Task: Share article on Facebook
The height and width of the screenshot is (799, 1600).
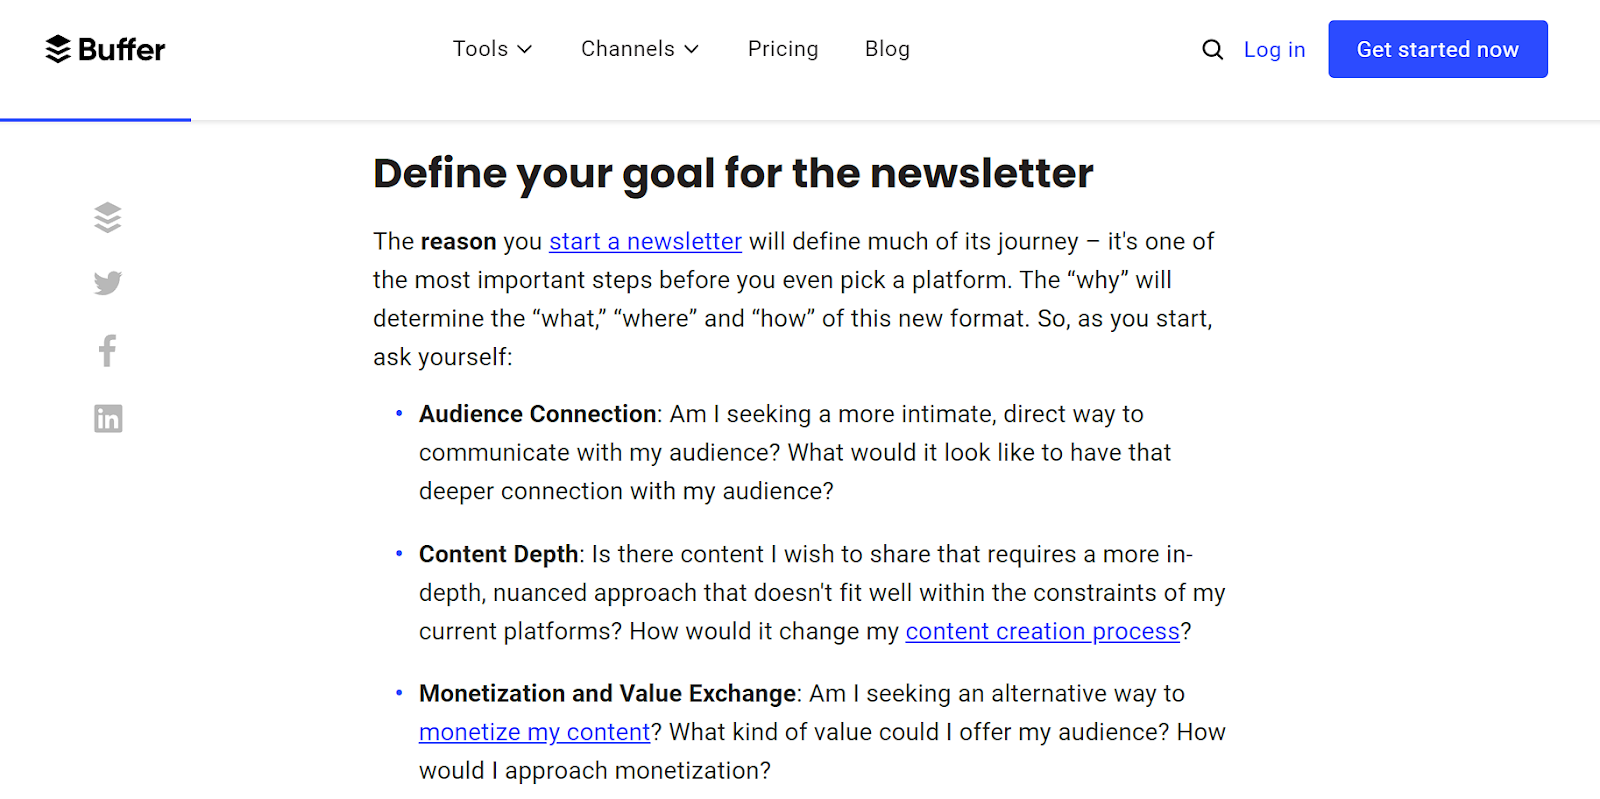Action: (x=108, y=350)
